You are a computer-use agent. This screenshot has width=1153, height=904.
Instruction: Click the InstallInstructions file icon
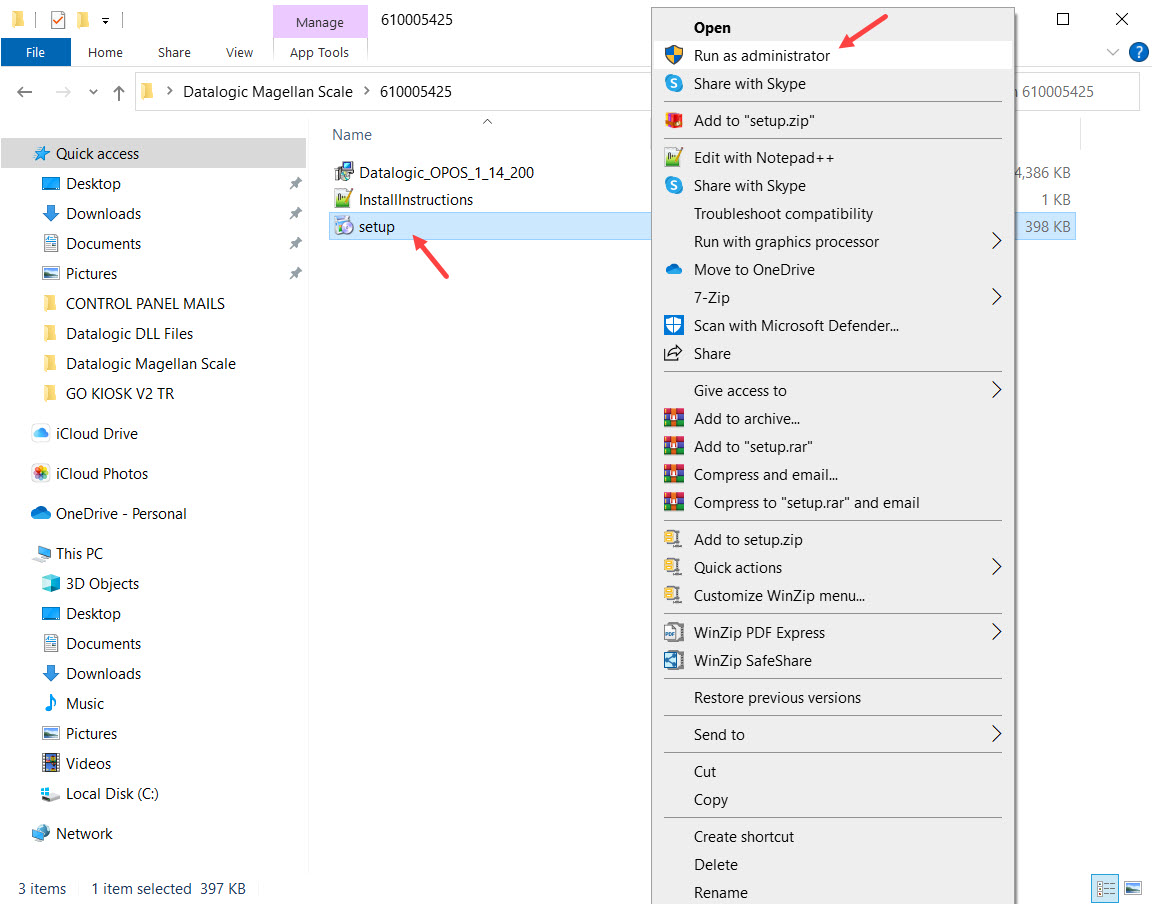[x=343, y=199]
